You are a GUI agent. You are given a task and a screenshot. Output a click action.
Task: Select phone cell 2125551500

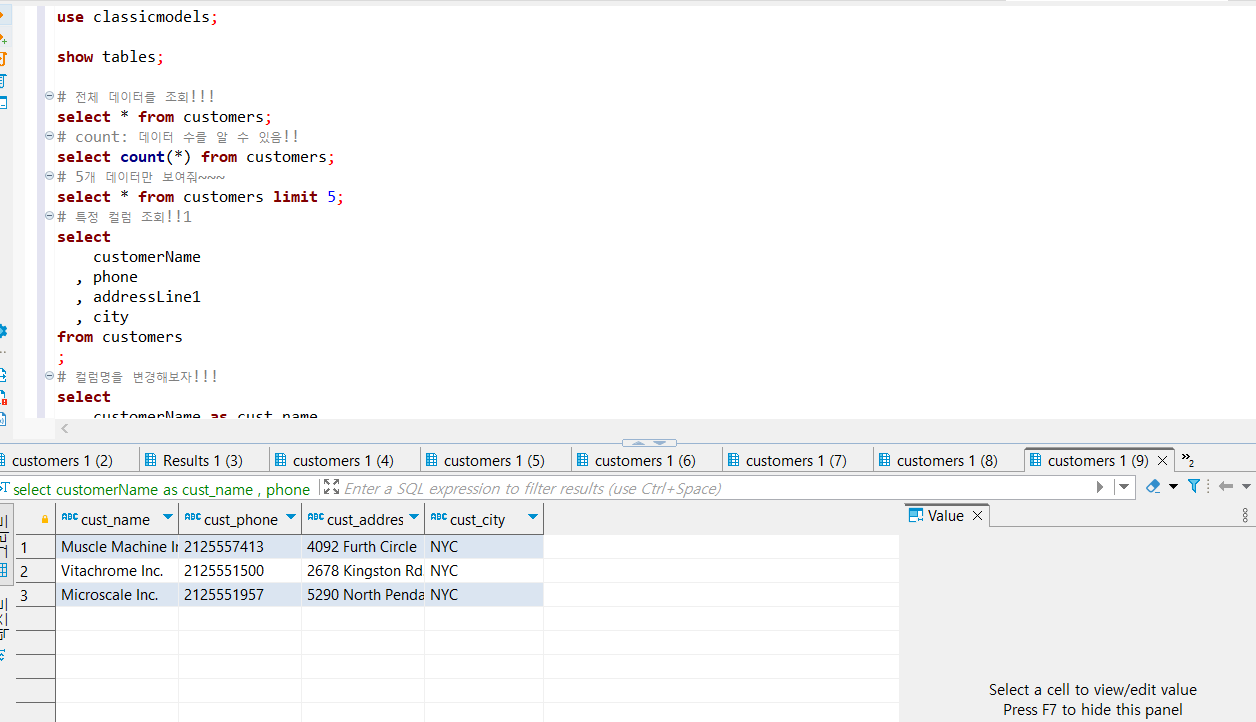[x=240, y=571]
